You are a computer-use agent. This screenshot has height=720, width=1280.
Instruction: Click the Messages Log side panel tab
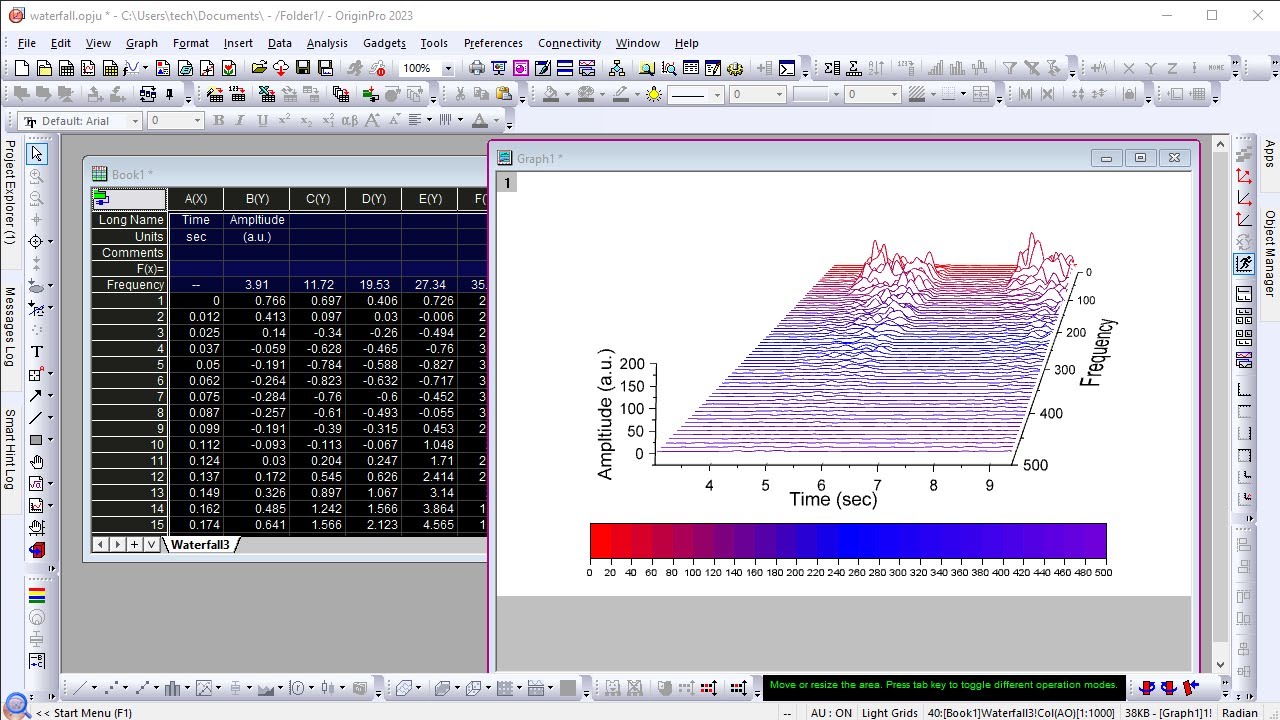point(9,327)
